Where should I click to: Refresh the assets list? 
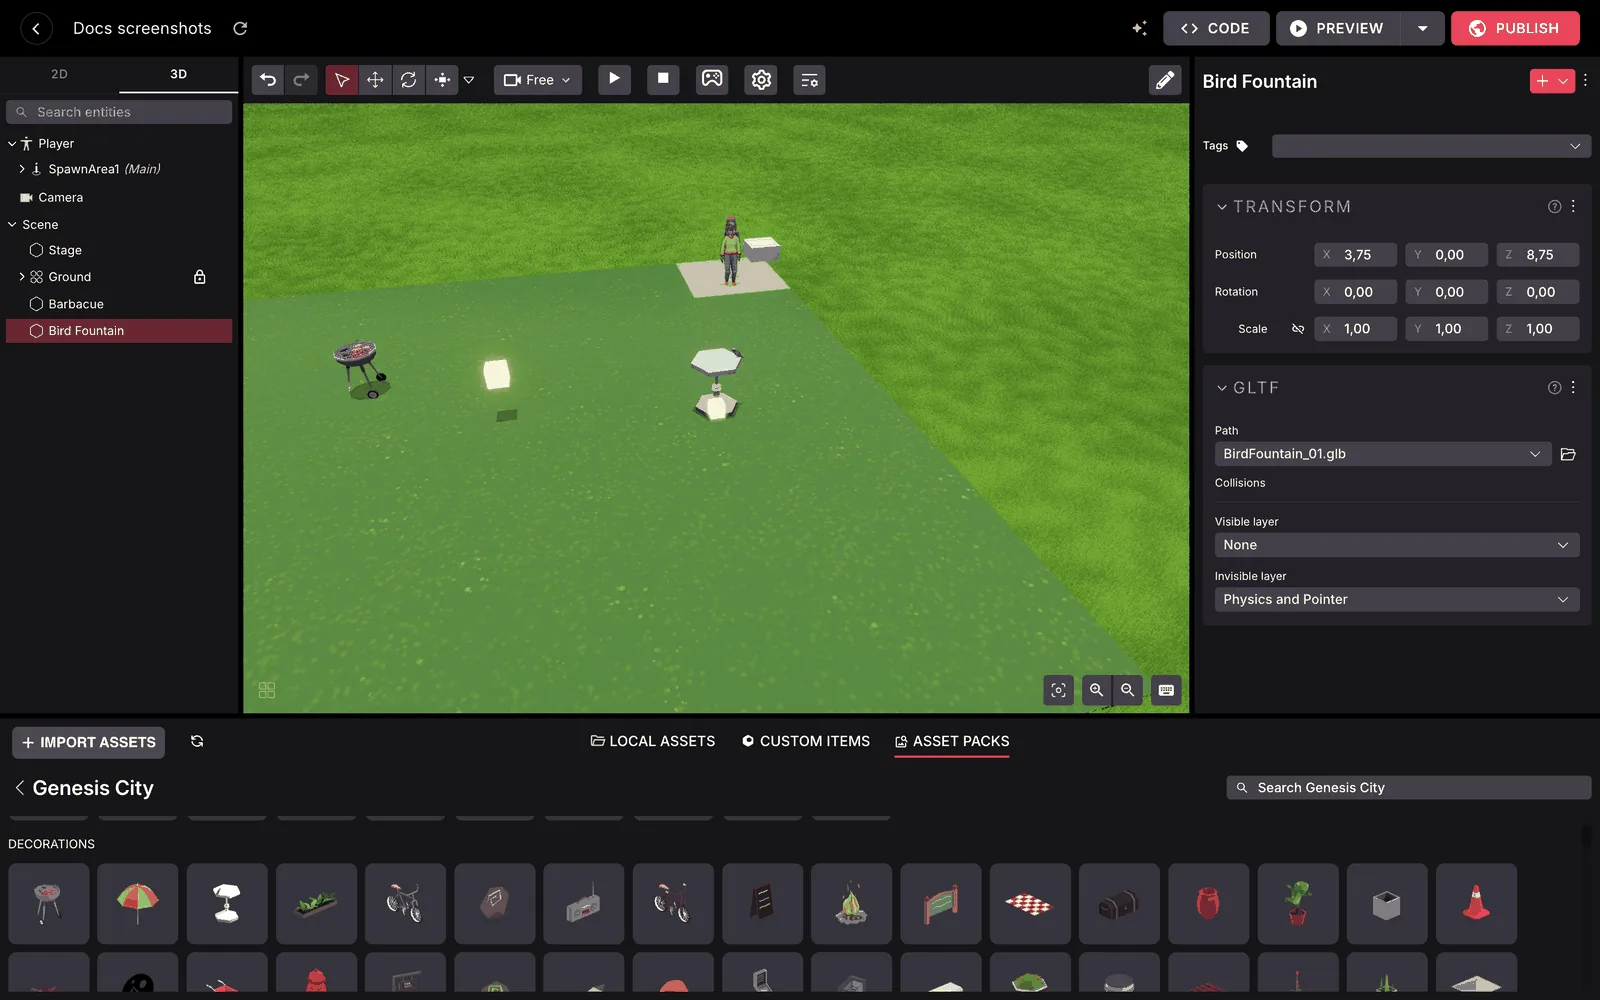[197, 741]
